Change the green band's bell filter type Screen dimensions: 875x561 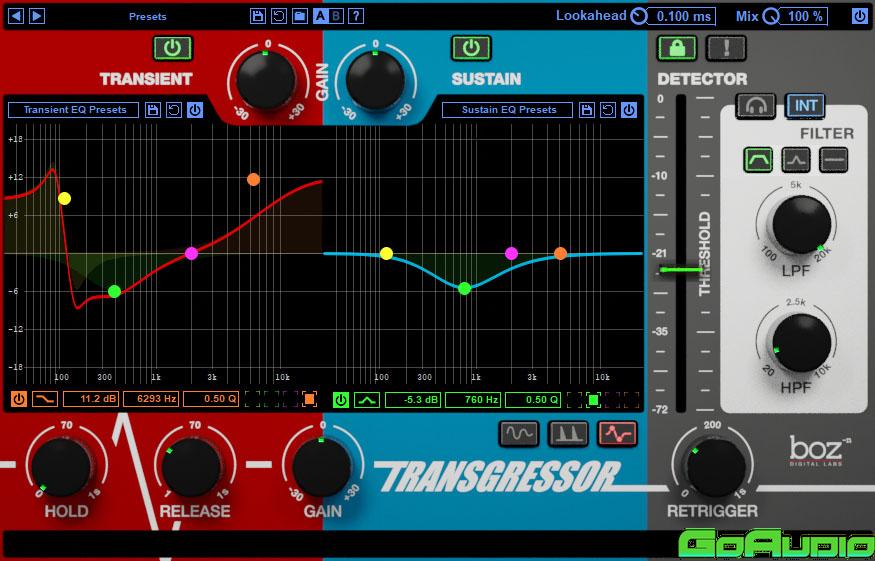point(367,400)
